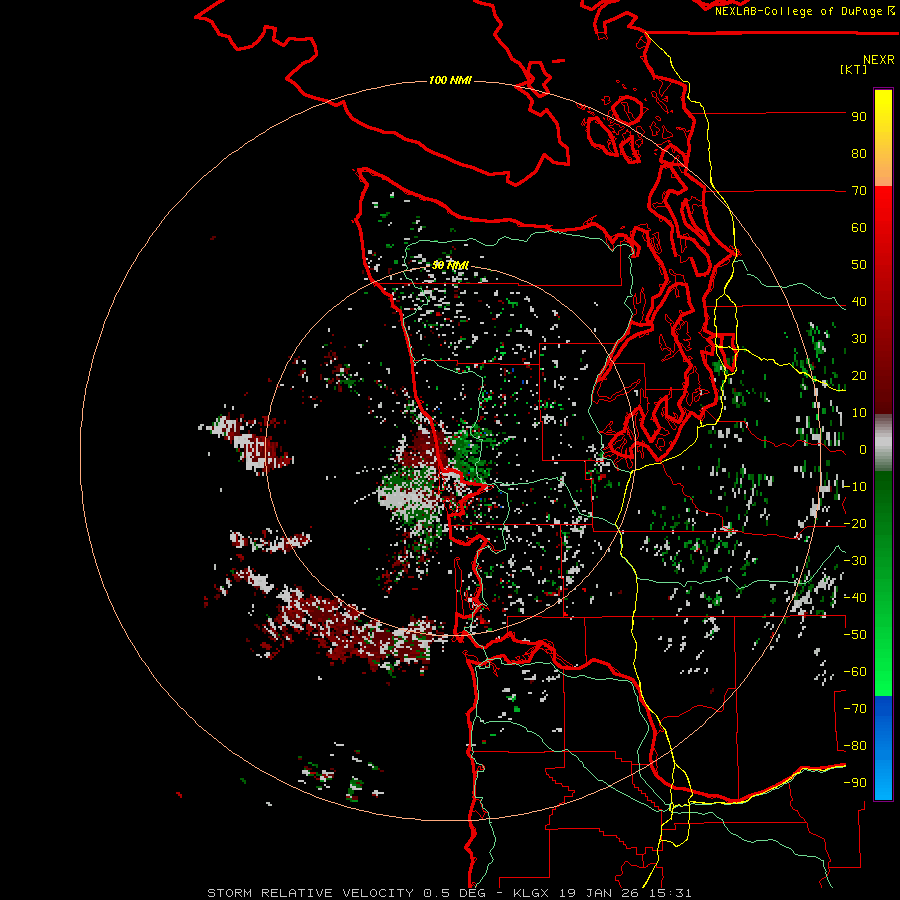
Task: Click the positive 80 scale label
Action: 859,154
